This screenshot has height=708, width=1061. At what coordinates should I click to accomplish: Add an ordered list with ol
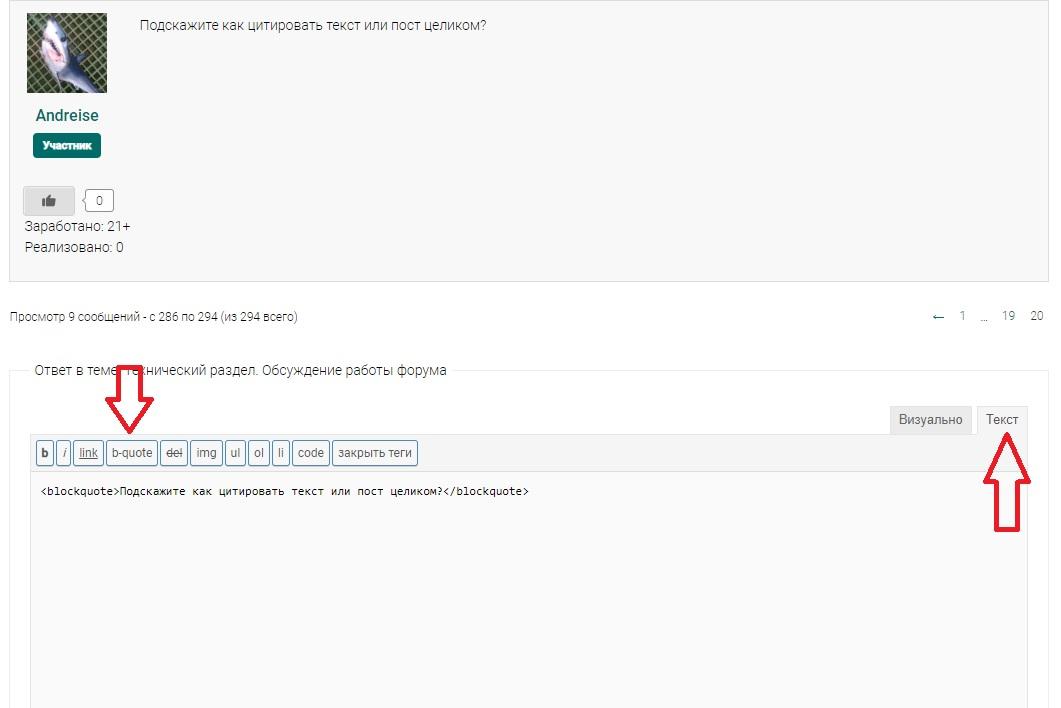pos(259,453)
